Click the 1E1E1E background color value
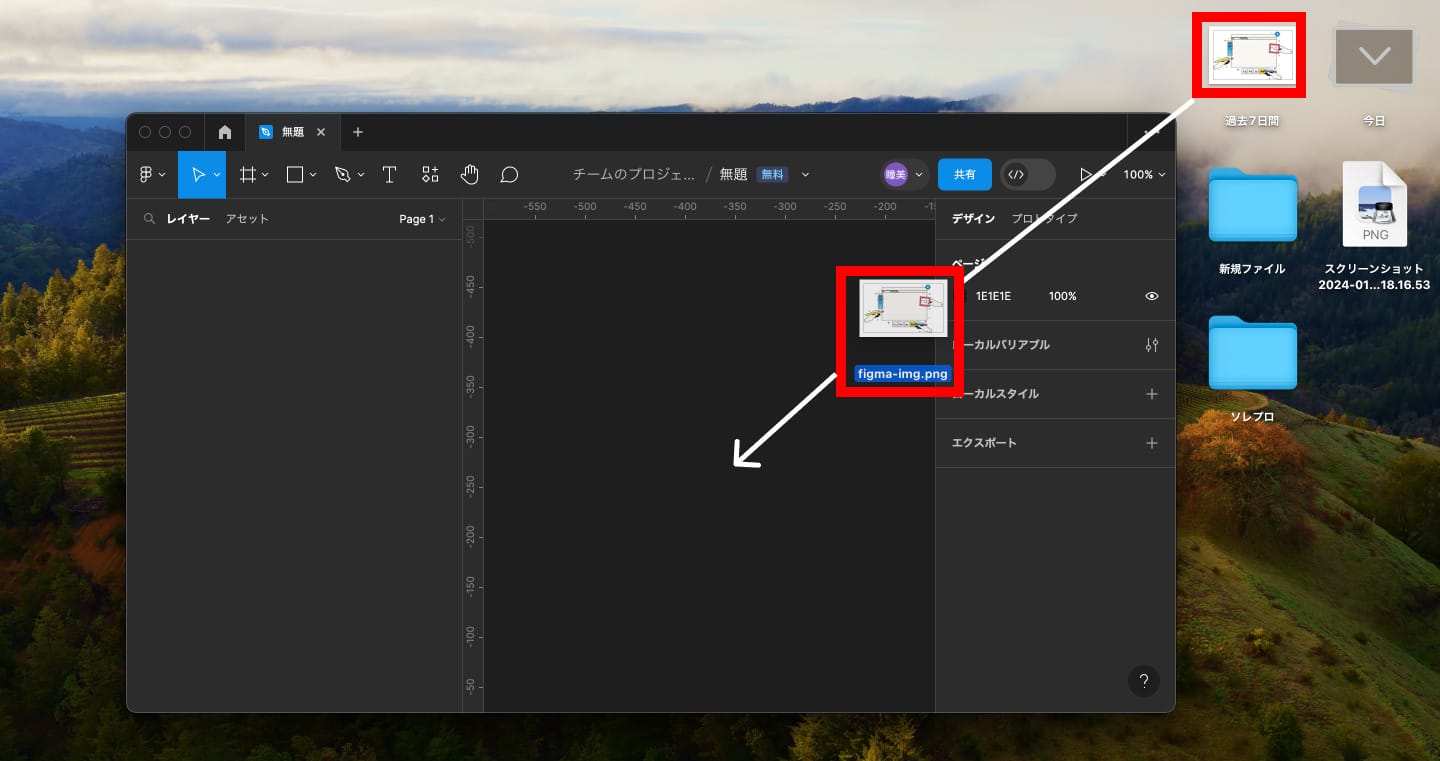Viewport: 1440px width, 761px height. 993,296
